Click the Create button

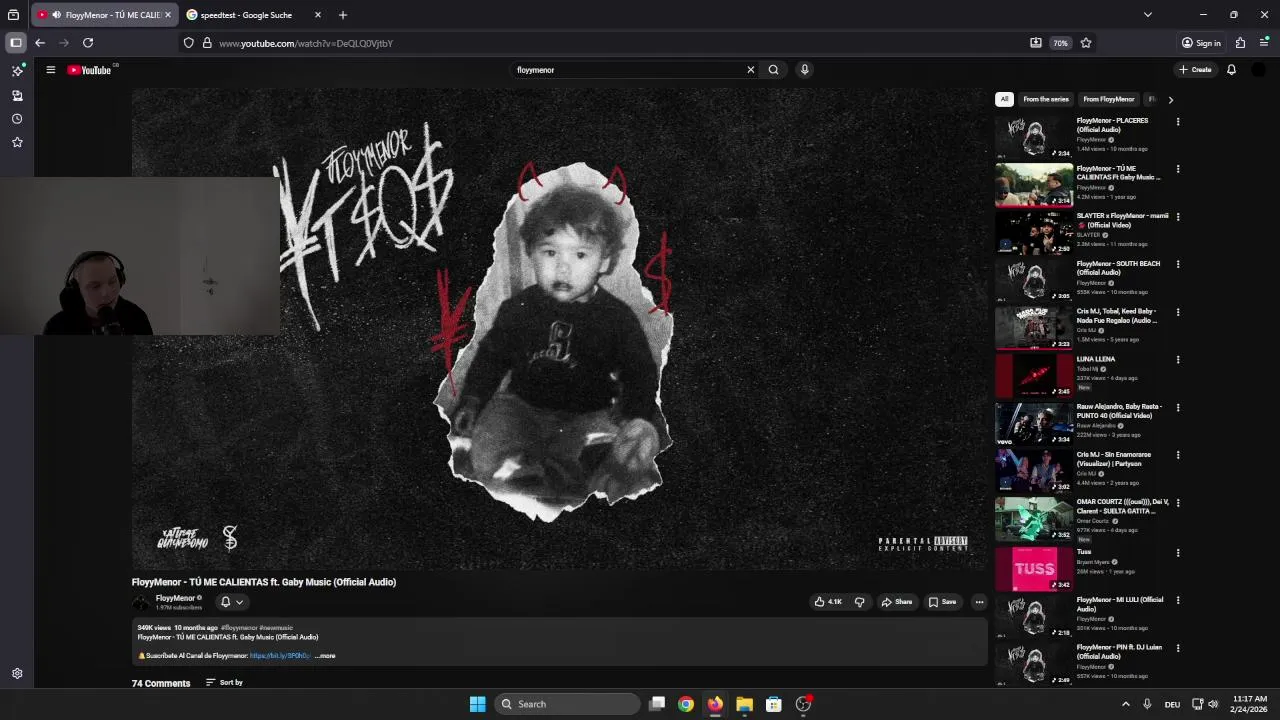(x=1195, y=70)
